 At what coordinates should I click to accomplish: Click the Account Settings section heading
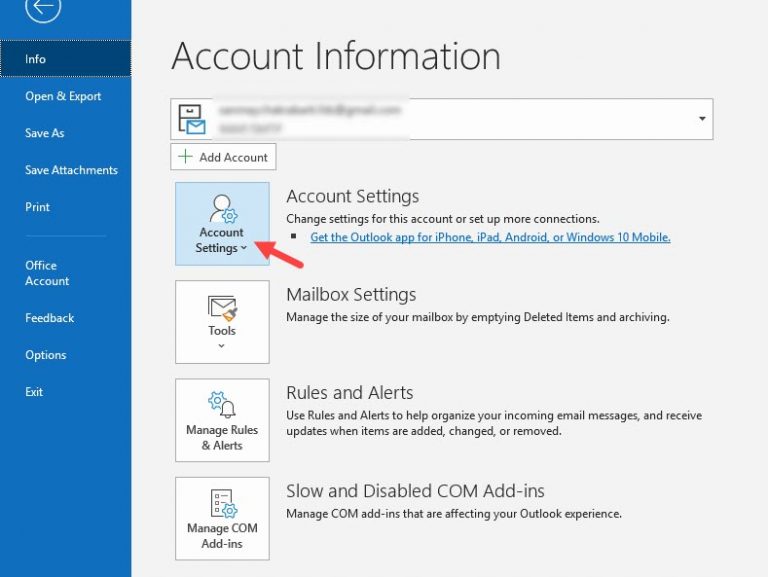[353, 196]
